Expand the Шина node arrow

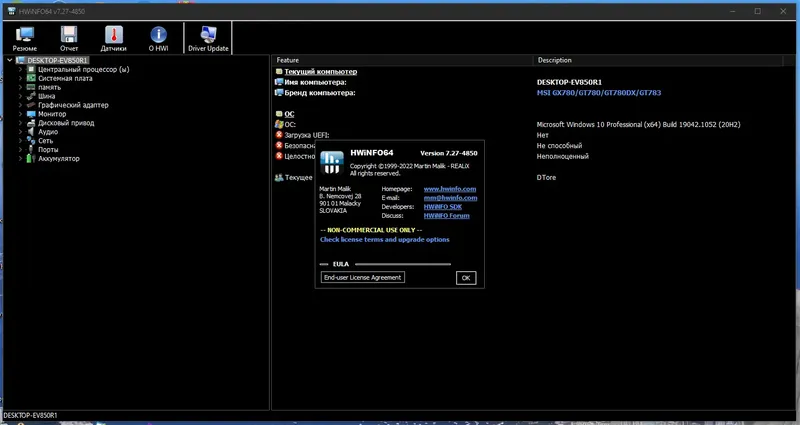tap(20, 96)
